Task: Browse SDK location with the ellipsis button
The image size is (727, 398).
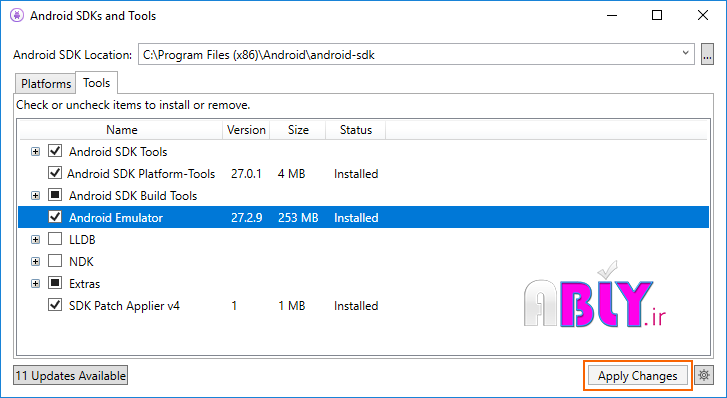Action: (x=707, y=55)
